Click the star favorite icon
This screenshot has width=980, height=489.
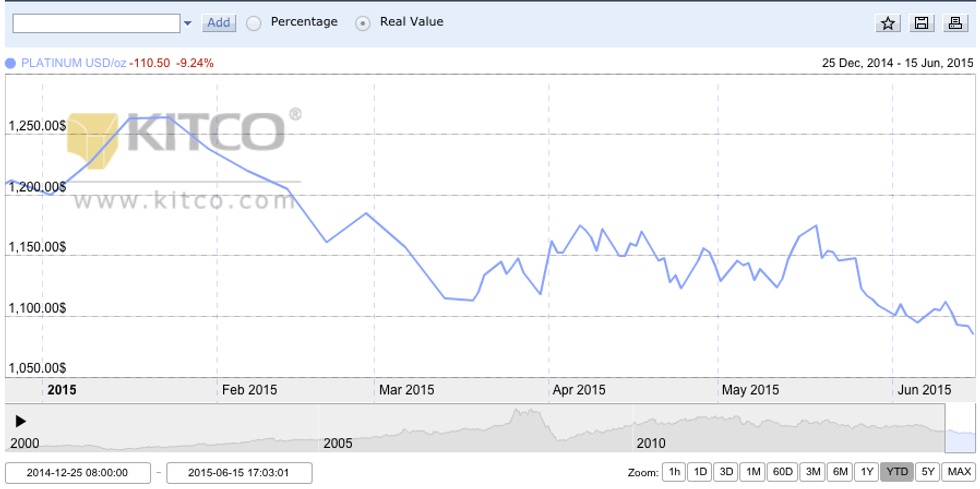pyautogui.click(x=888, y=23)
